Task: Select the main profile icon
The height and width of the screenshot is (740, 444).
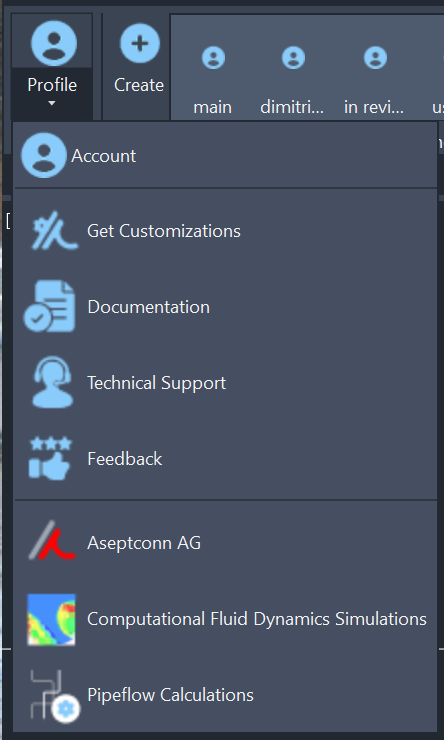Action: click(x=213, y=58)
